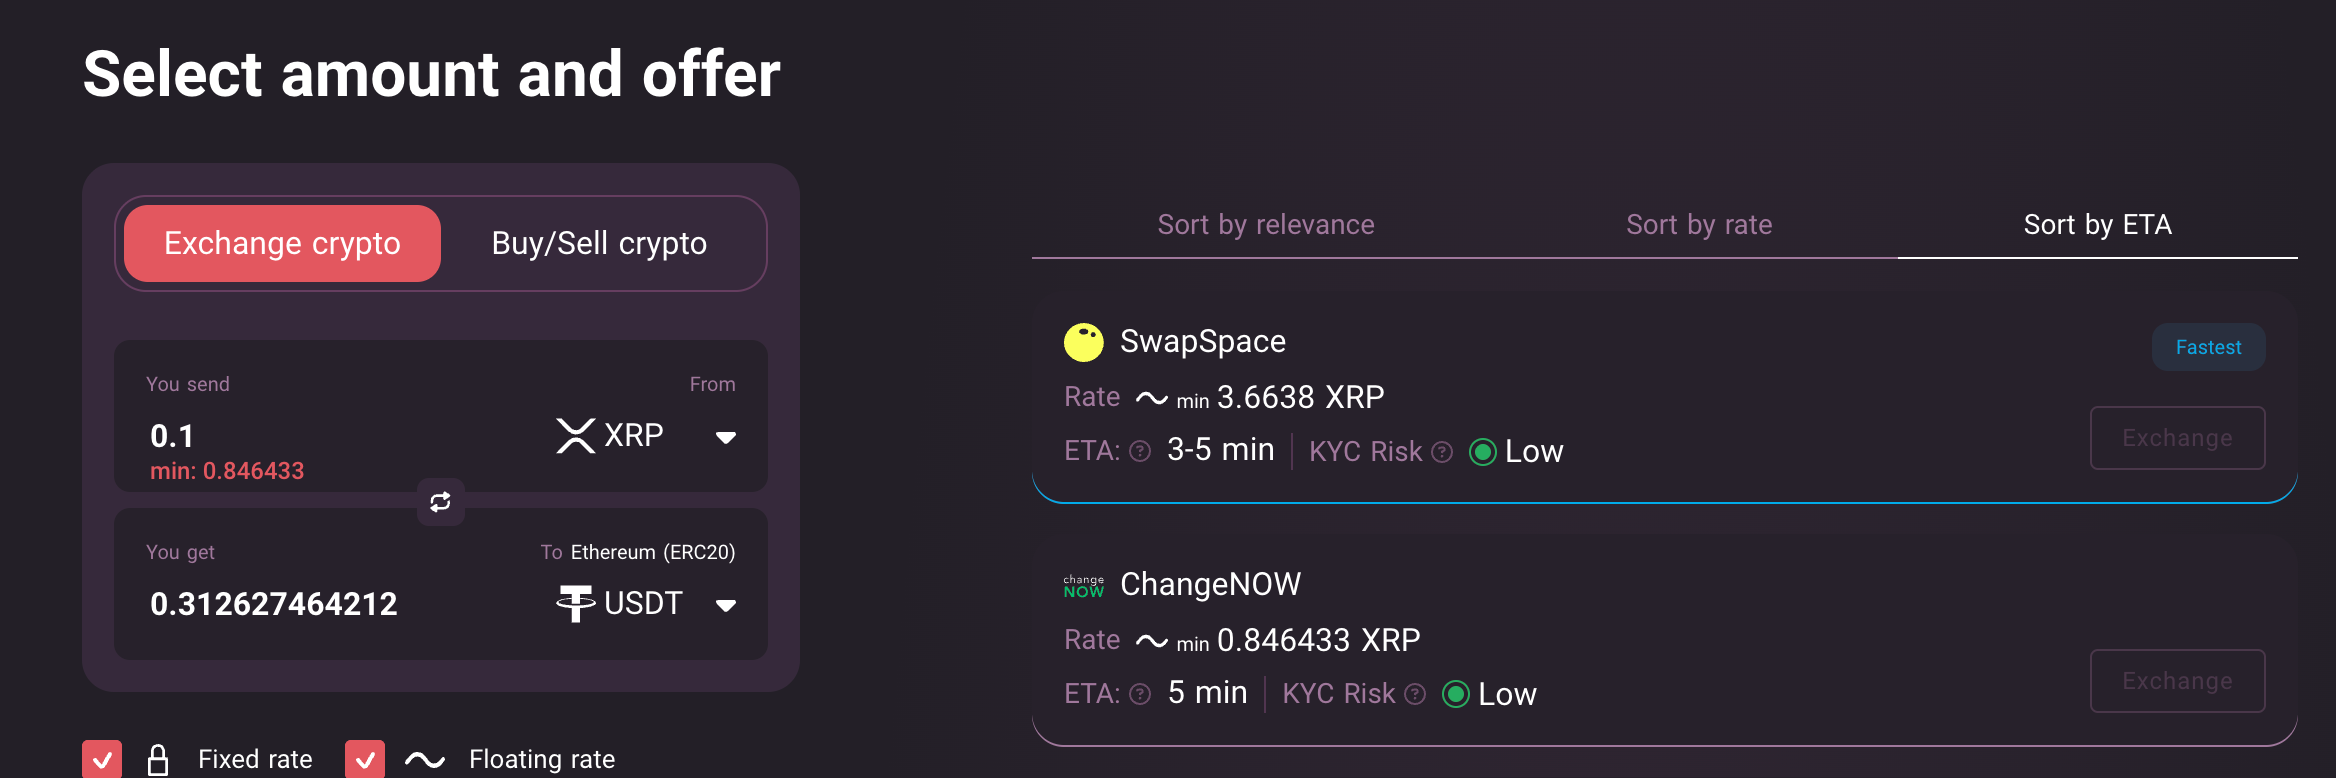The image size is (2336, 778).
Task: Click Exchange button for ChangeNOW offer
Action: pos(2177,681)
